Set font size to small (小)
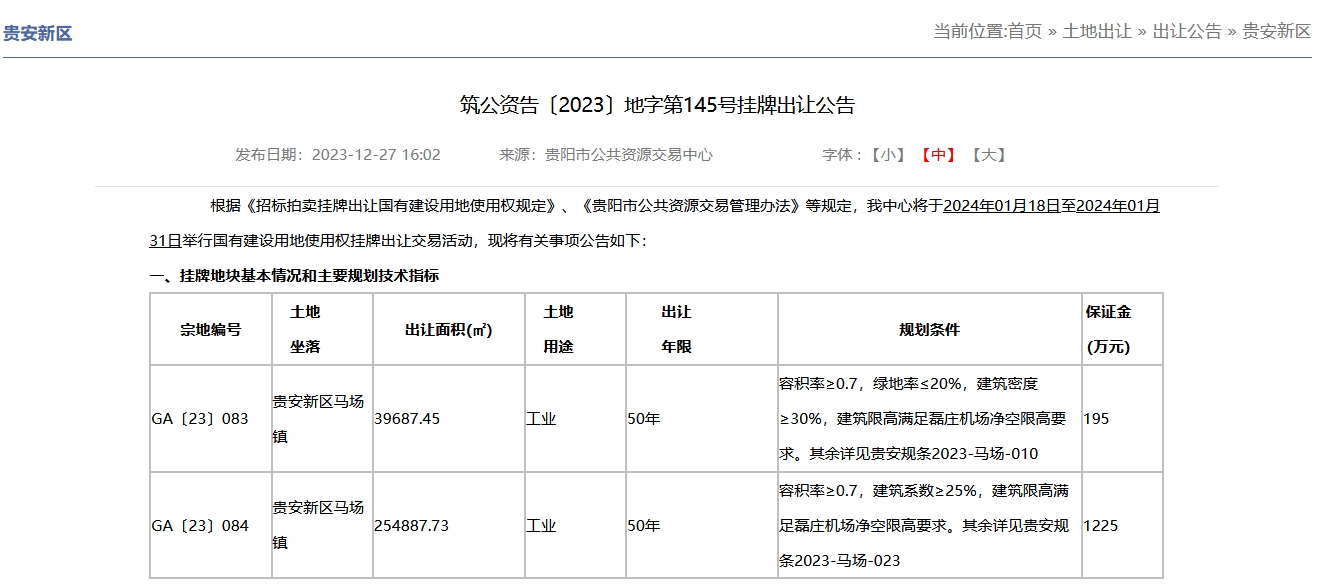1319x586 pixels. (887, 155)
